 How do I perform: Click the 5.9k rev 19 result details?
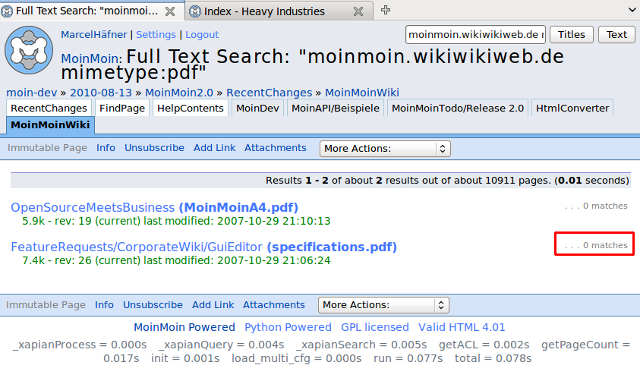tap(176, 221)
